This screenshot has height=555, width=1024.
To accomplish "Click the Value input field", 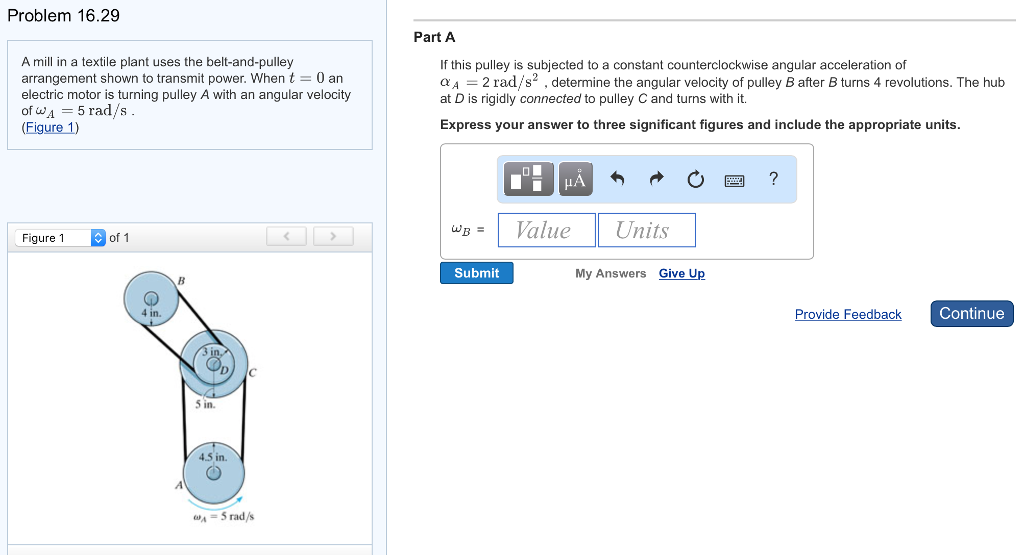I will coord(546,230).
